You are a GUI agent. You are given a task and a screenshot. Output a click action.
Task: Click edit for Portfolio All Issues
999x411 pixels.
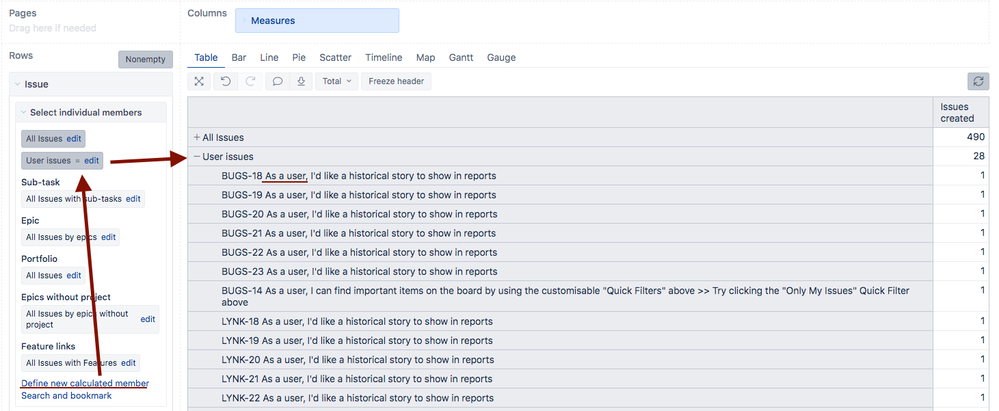[x=74, y=275]
